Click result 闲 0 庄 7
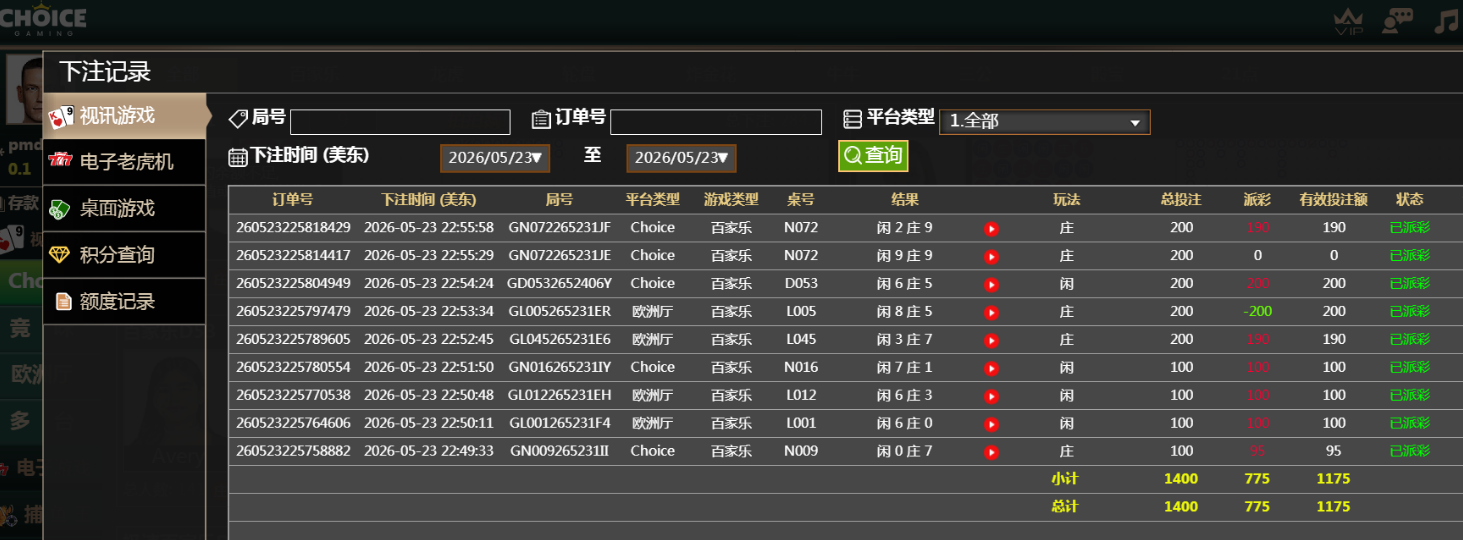Image resolution: width=1463 pixels, height=540 pixels. click(904, 451)
